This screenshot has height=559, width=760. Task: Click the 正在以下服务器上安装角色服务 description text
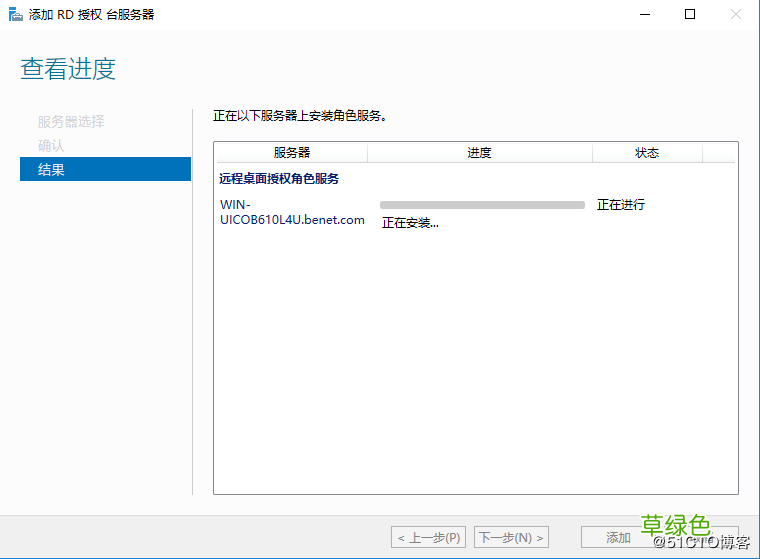click(x=300, y=115)
